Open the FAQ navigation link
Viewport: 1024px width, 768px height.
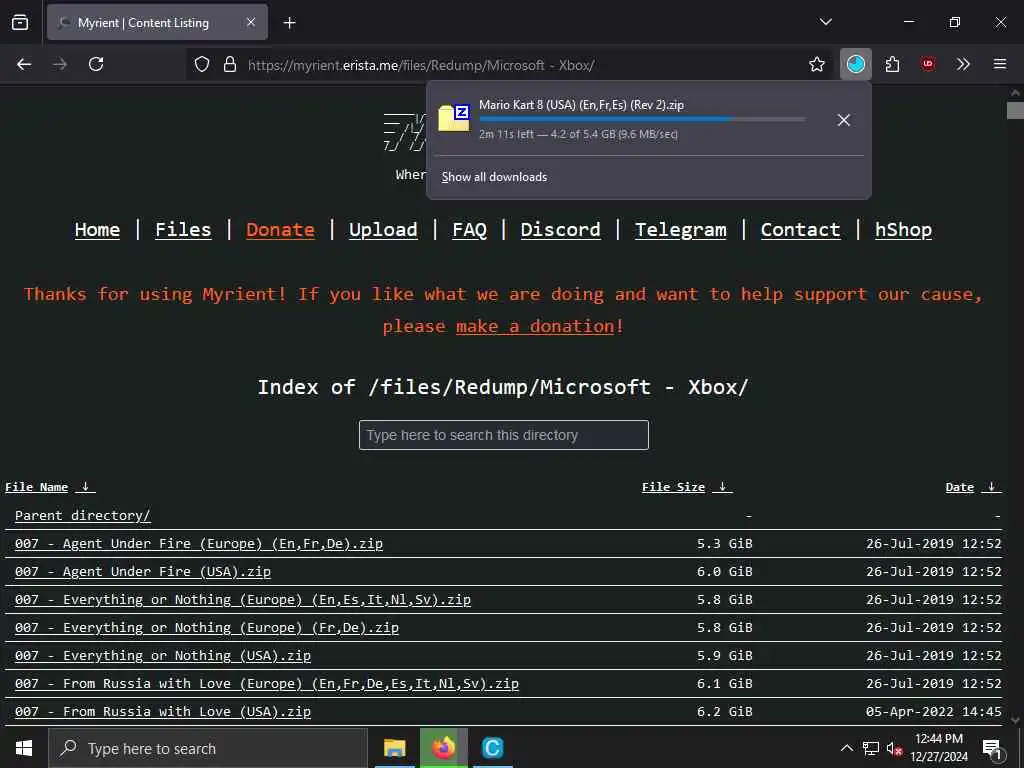point(470,230)
